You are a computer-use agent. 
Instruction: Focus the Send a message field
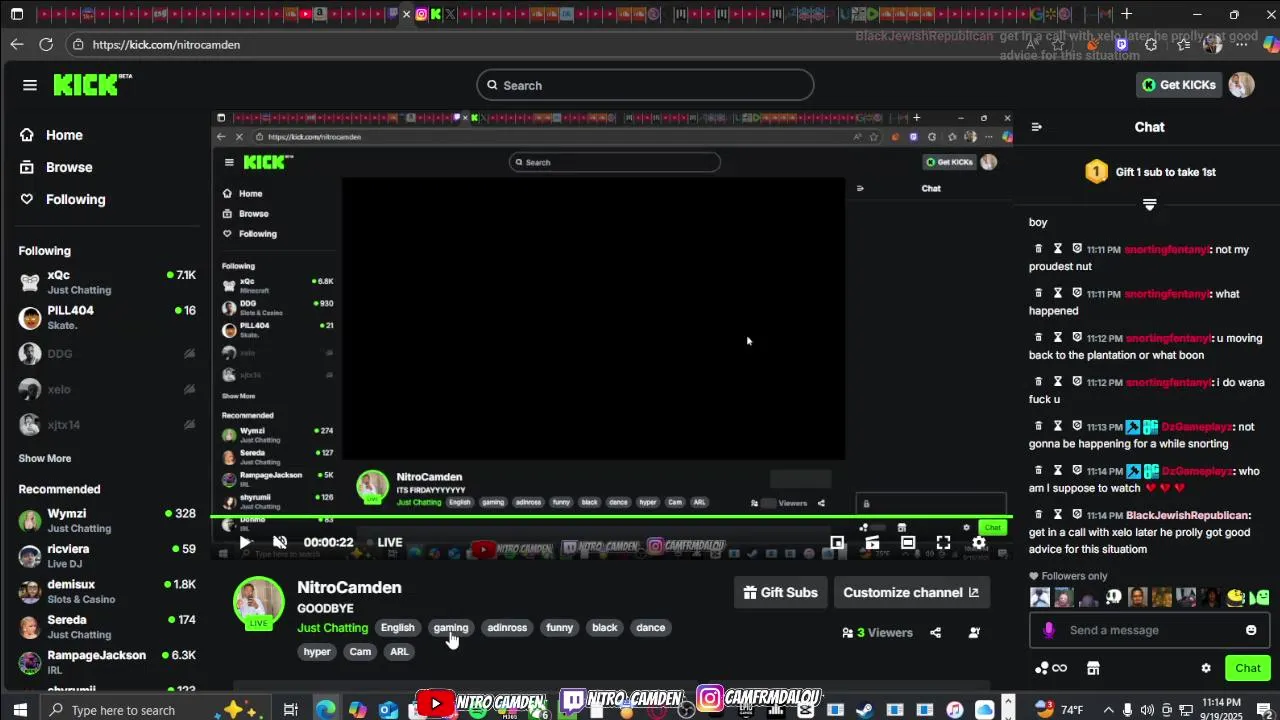(1149, 630)
